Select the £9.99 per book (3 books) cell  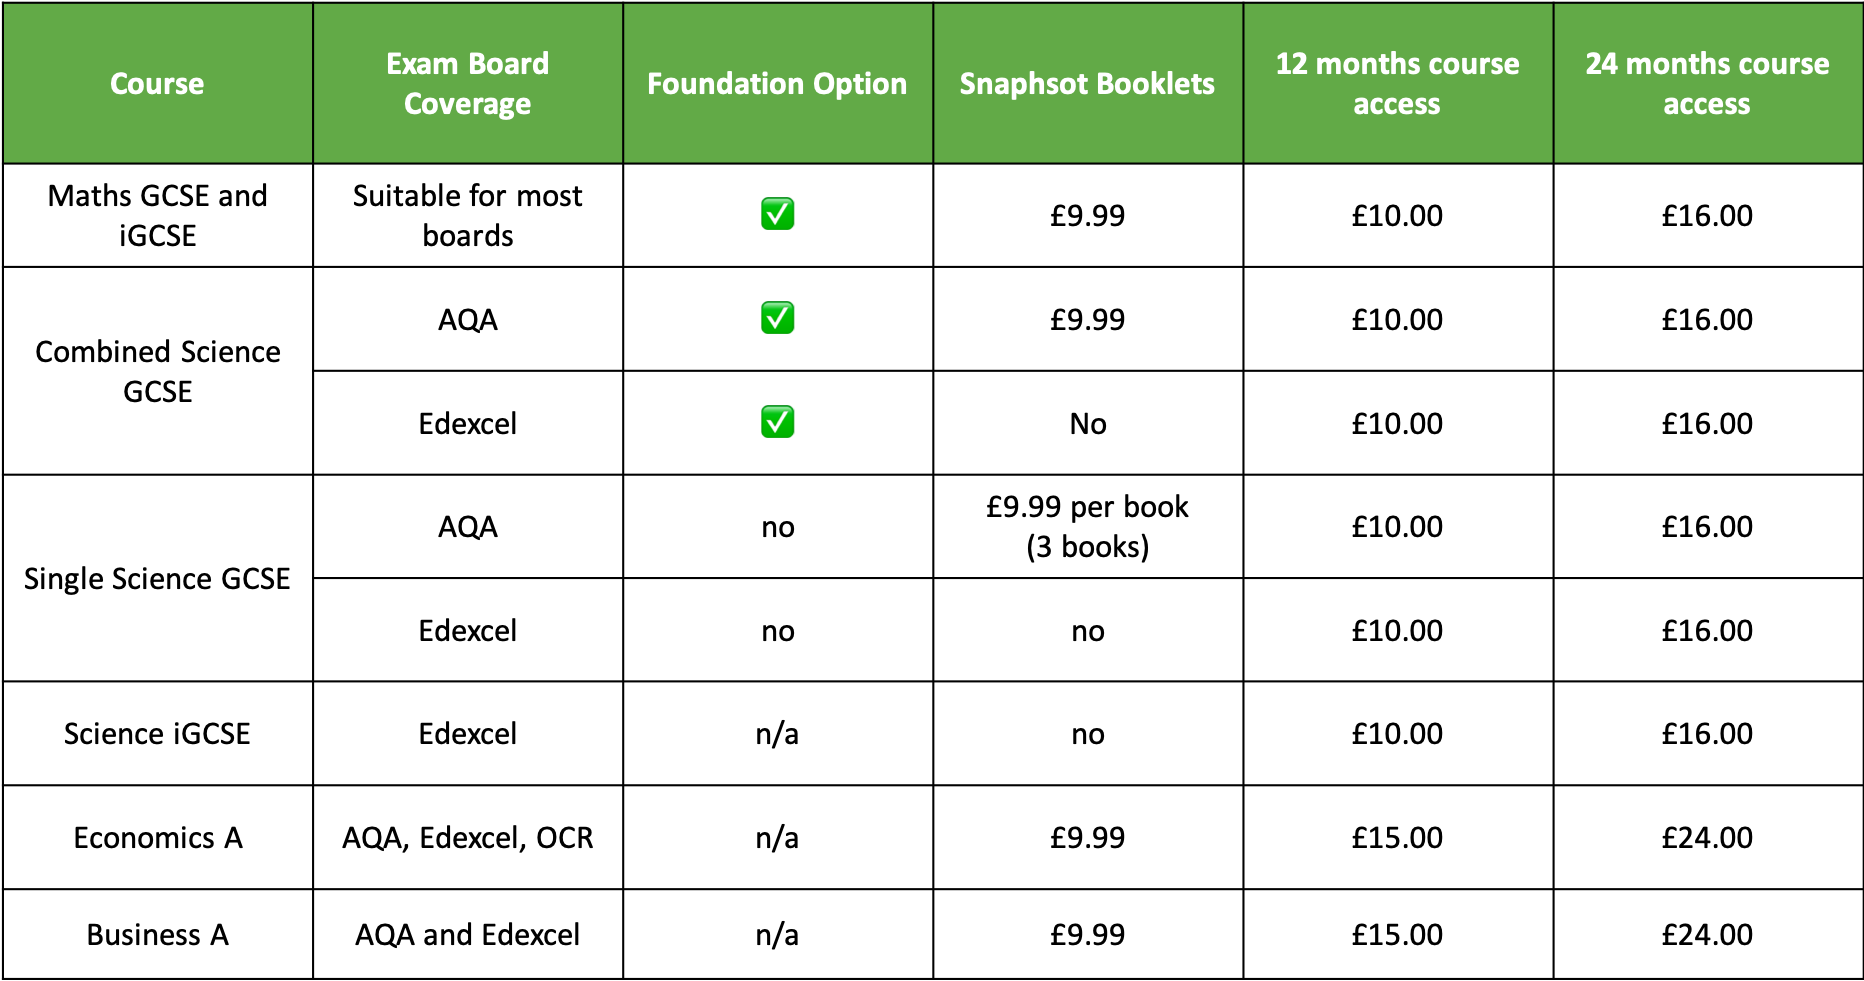coord(1087,526)
